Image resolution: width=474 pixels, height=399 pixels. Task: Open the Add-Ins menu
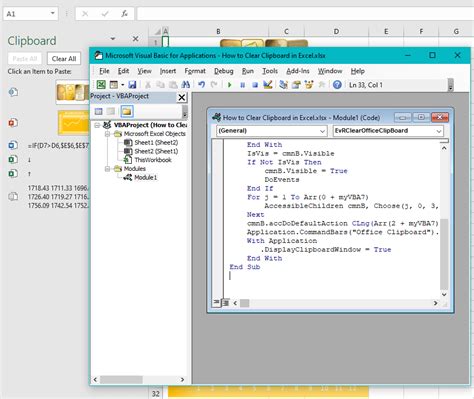point(298,71)
